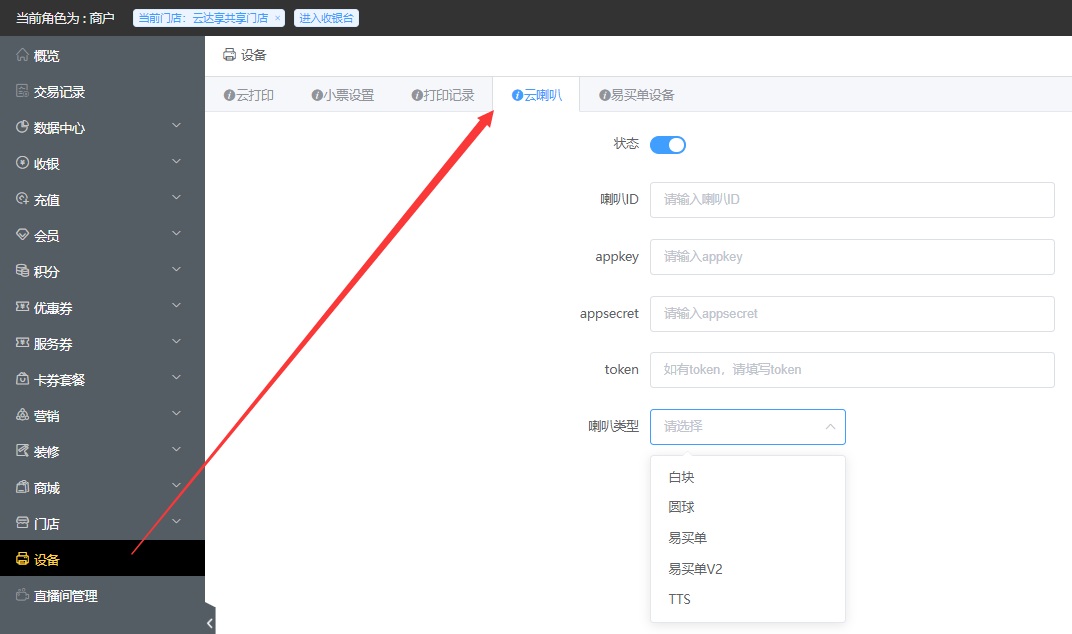This screenshot has width=1072, height=634.
Task: Choose 白块 from speaker type list
Action: click(748, 477)
